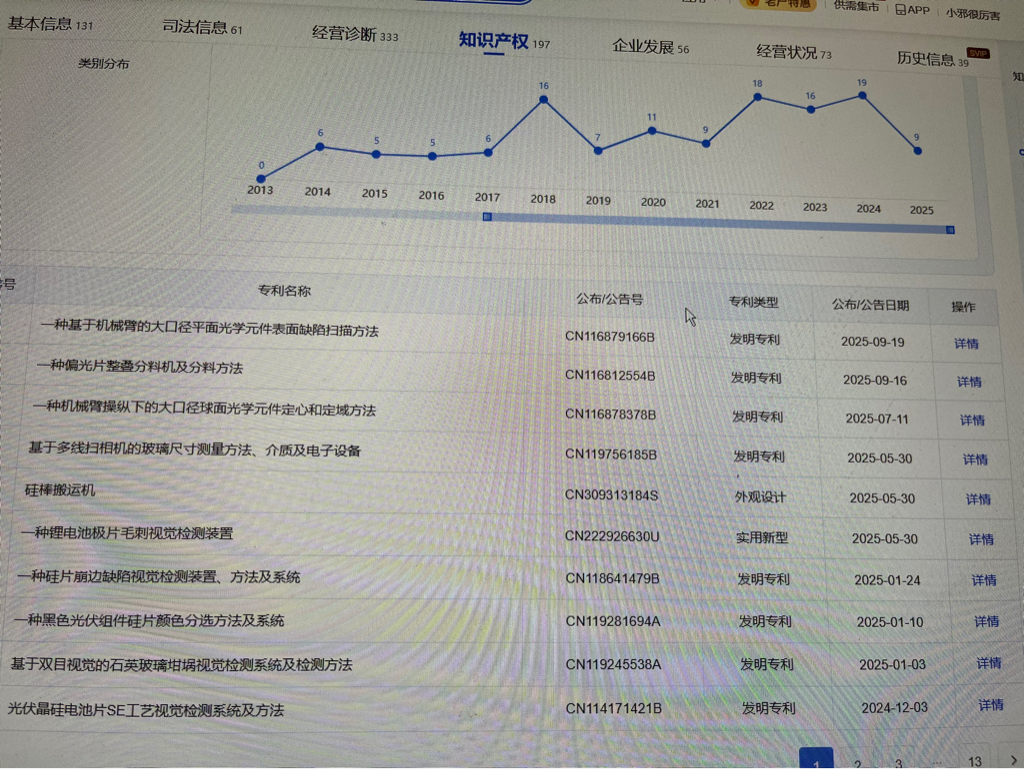Select patent name 硅棒搬运机

pos(60,490)
